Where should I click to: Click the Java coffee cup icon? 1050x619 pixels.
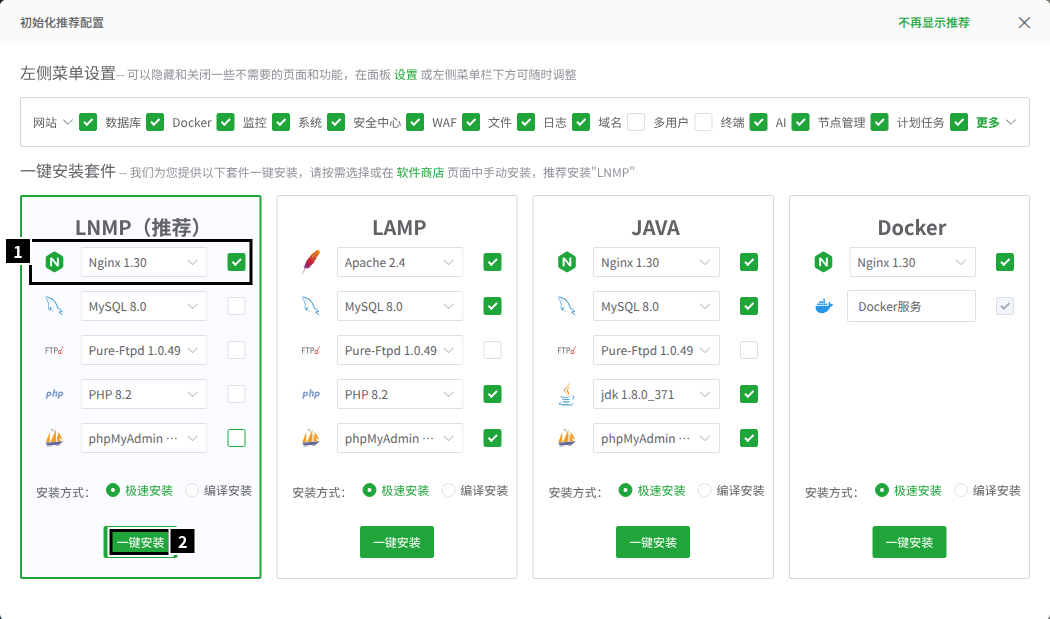pos(567,395)
